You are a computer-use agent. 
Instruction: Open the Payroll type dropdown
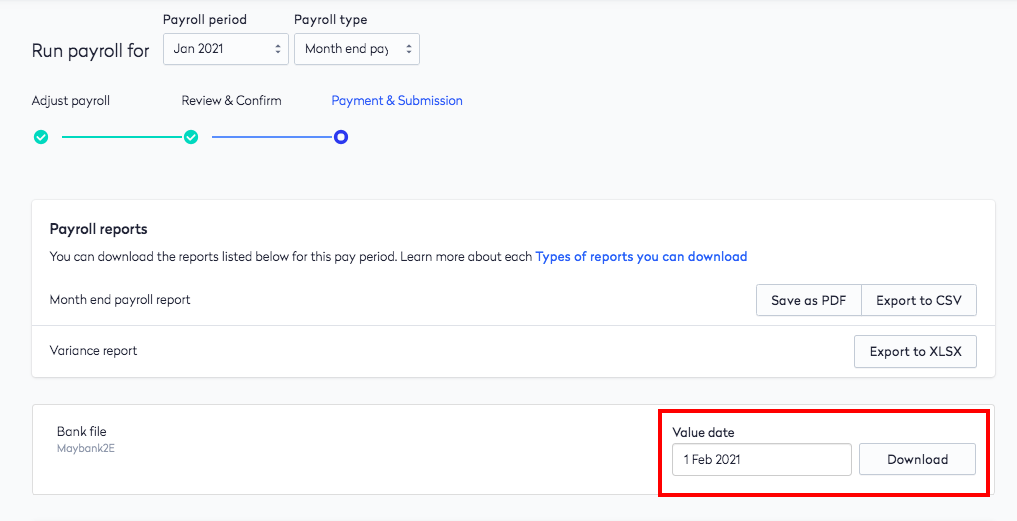pyautogui.click(x=357, y=49)
